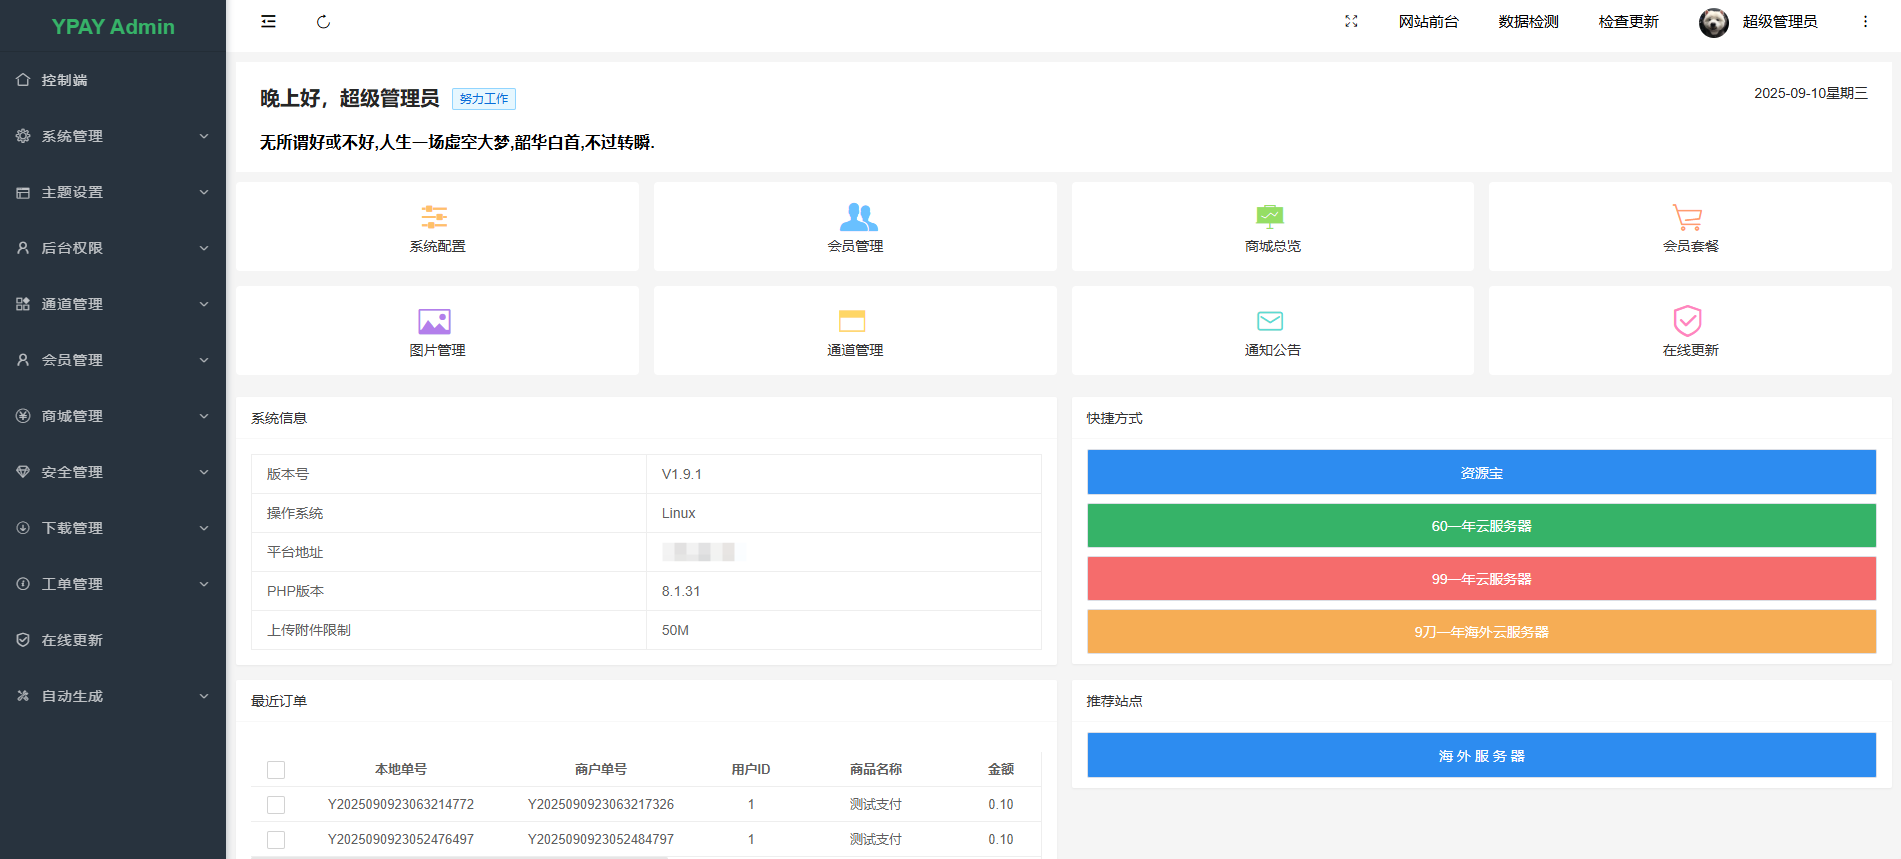Expand the 商城管理 sidebar menu chevron
The height and width of the screenshot is (859, 1901).
click(204, 416)
